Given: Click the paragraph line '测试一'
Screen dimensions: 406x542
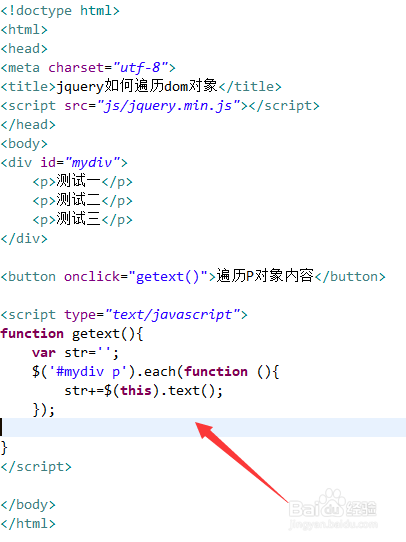Looking at the screenshot, I should [x=83, y=181].
